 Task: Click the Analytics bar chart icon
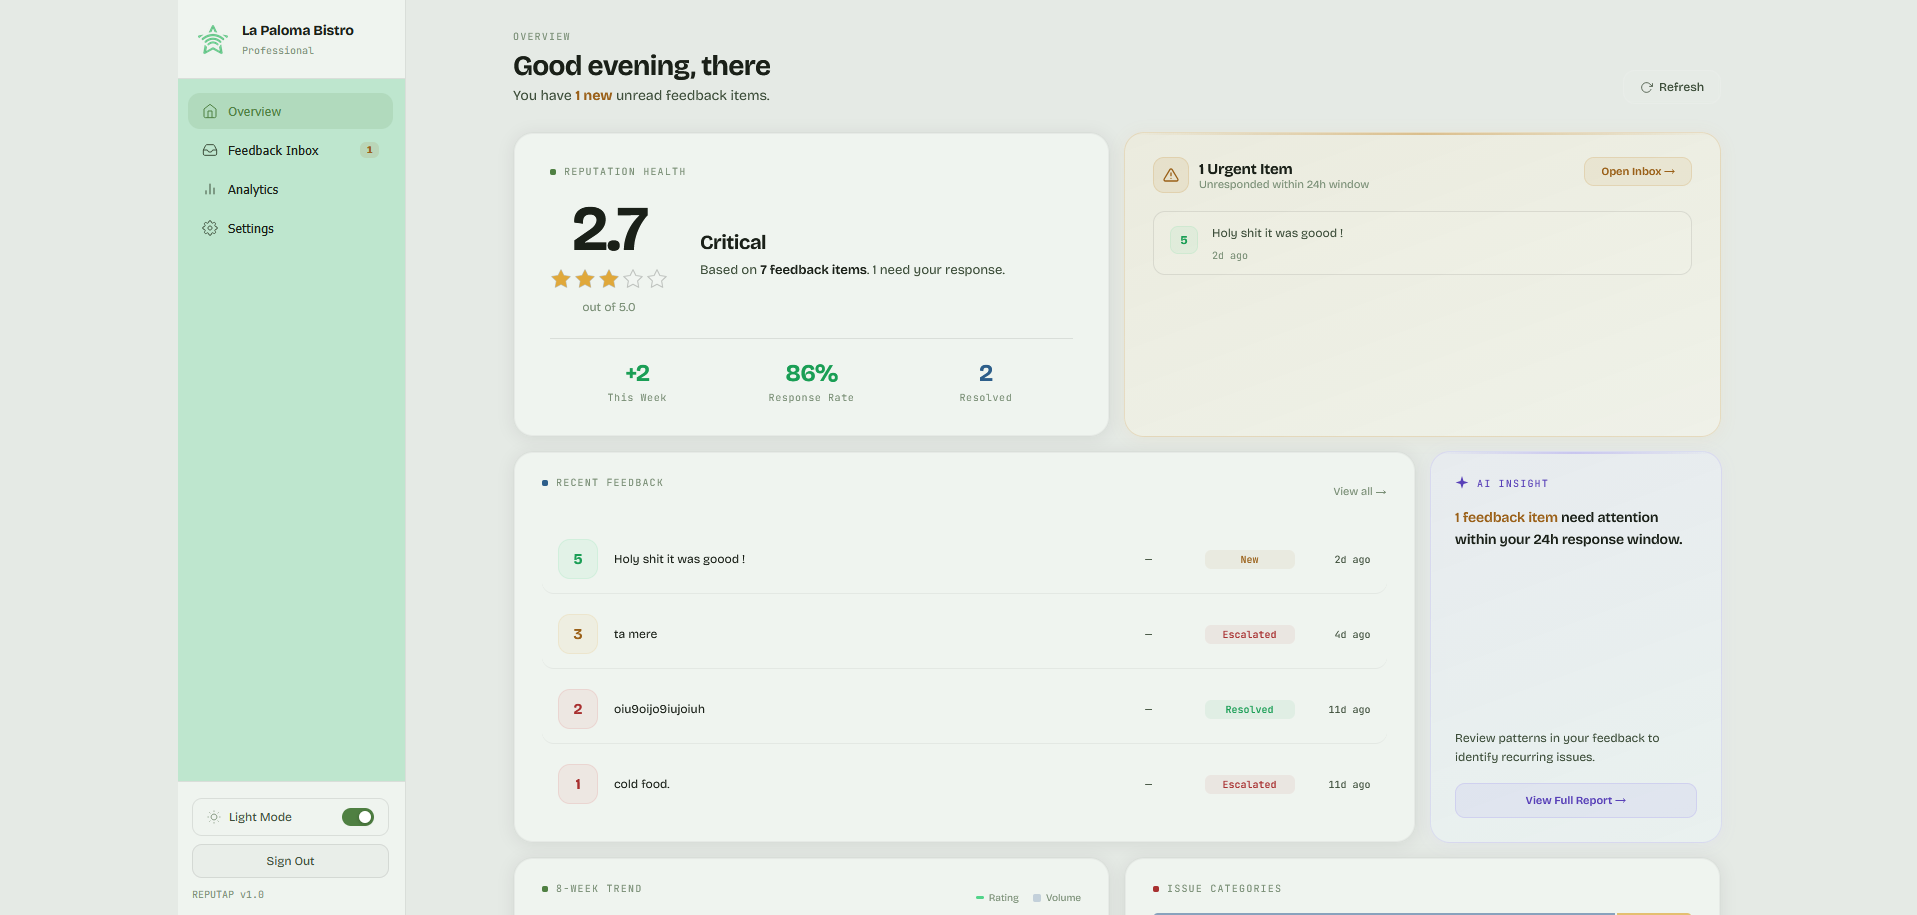tap(210, 189)
